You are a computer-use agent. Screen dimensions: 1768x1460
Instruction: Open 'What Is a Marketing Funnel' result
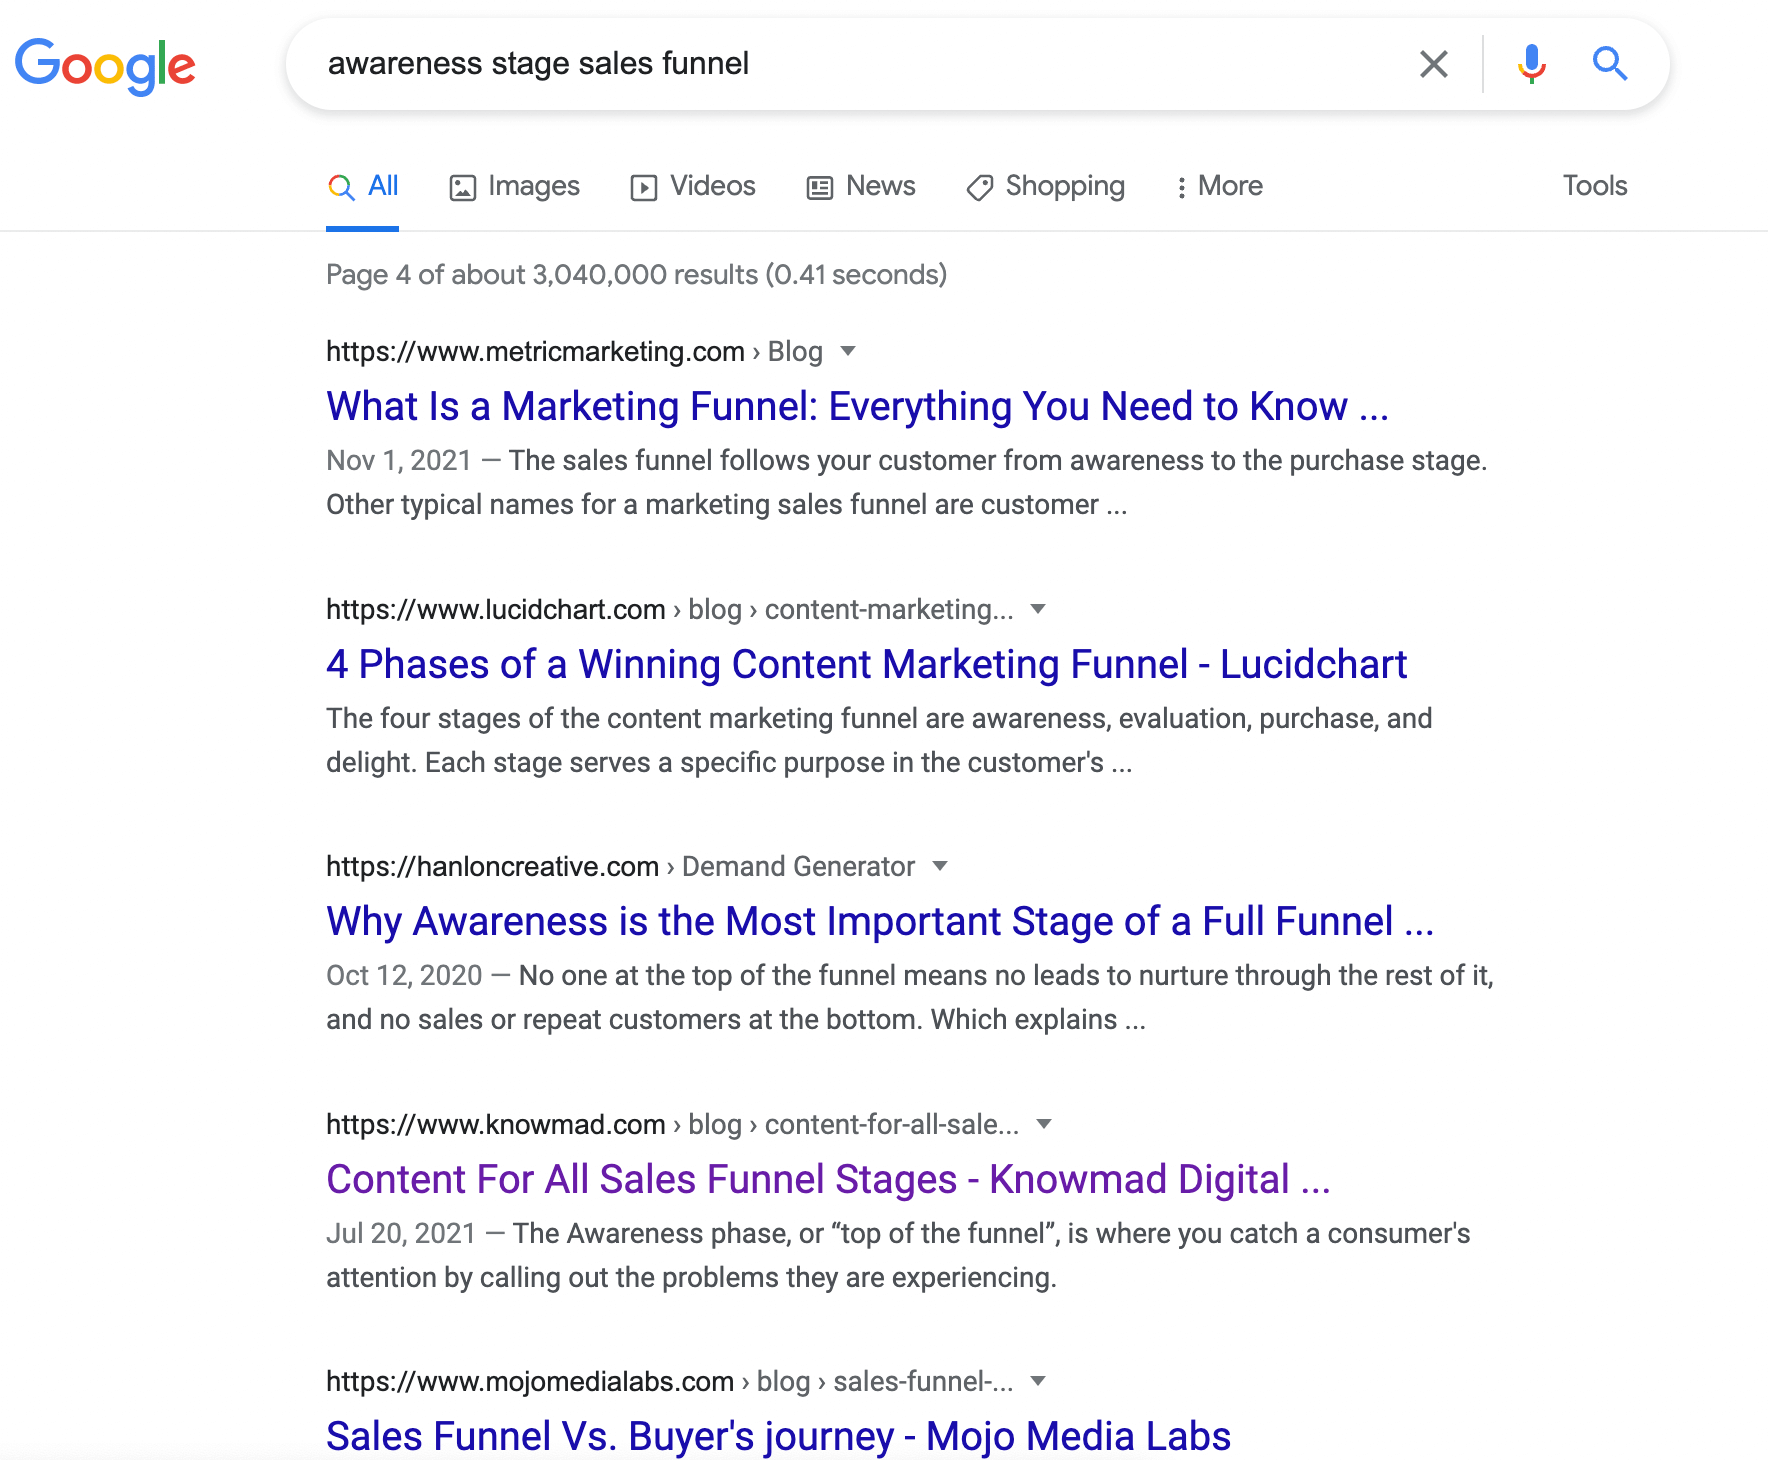click(858, 407)
